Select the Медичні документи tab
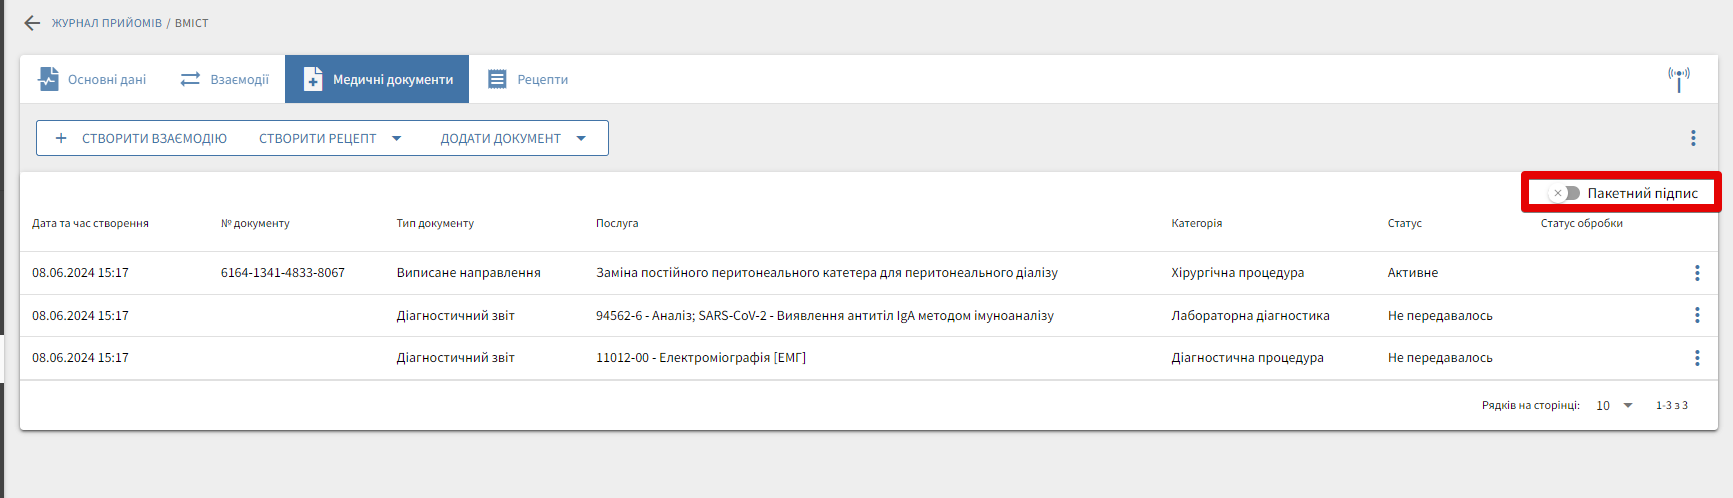The width and height of the screenshot is (1733, 498). (377, 79)
